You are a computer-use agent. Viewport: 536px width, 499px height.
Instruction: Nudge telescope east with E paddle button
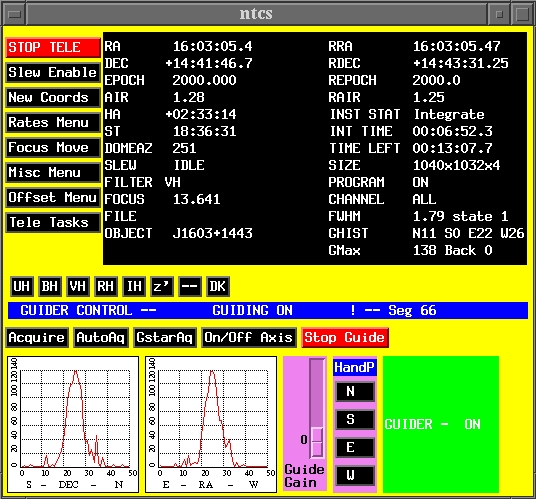tap(355, 447)
